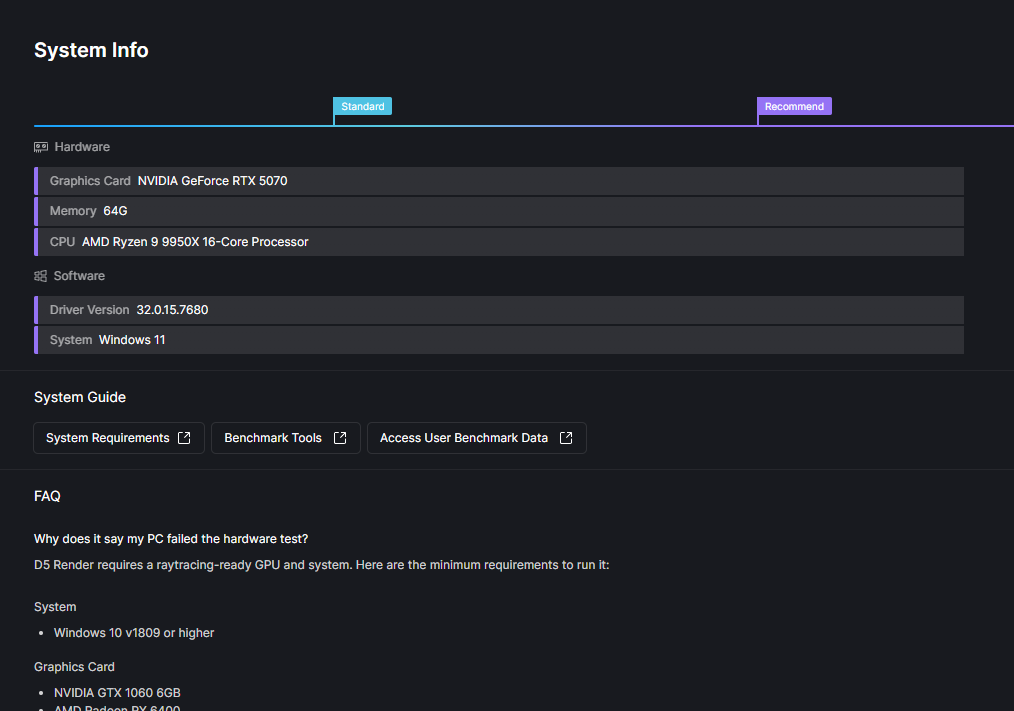Select the Recommend marker on benchmark bar
Image resolution: width=1014 pixels, height=711 pixels.
tap(794, 106)
